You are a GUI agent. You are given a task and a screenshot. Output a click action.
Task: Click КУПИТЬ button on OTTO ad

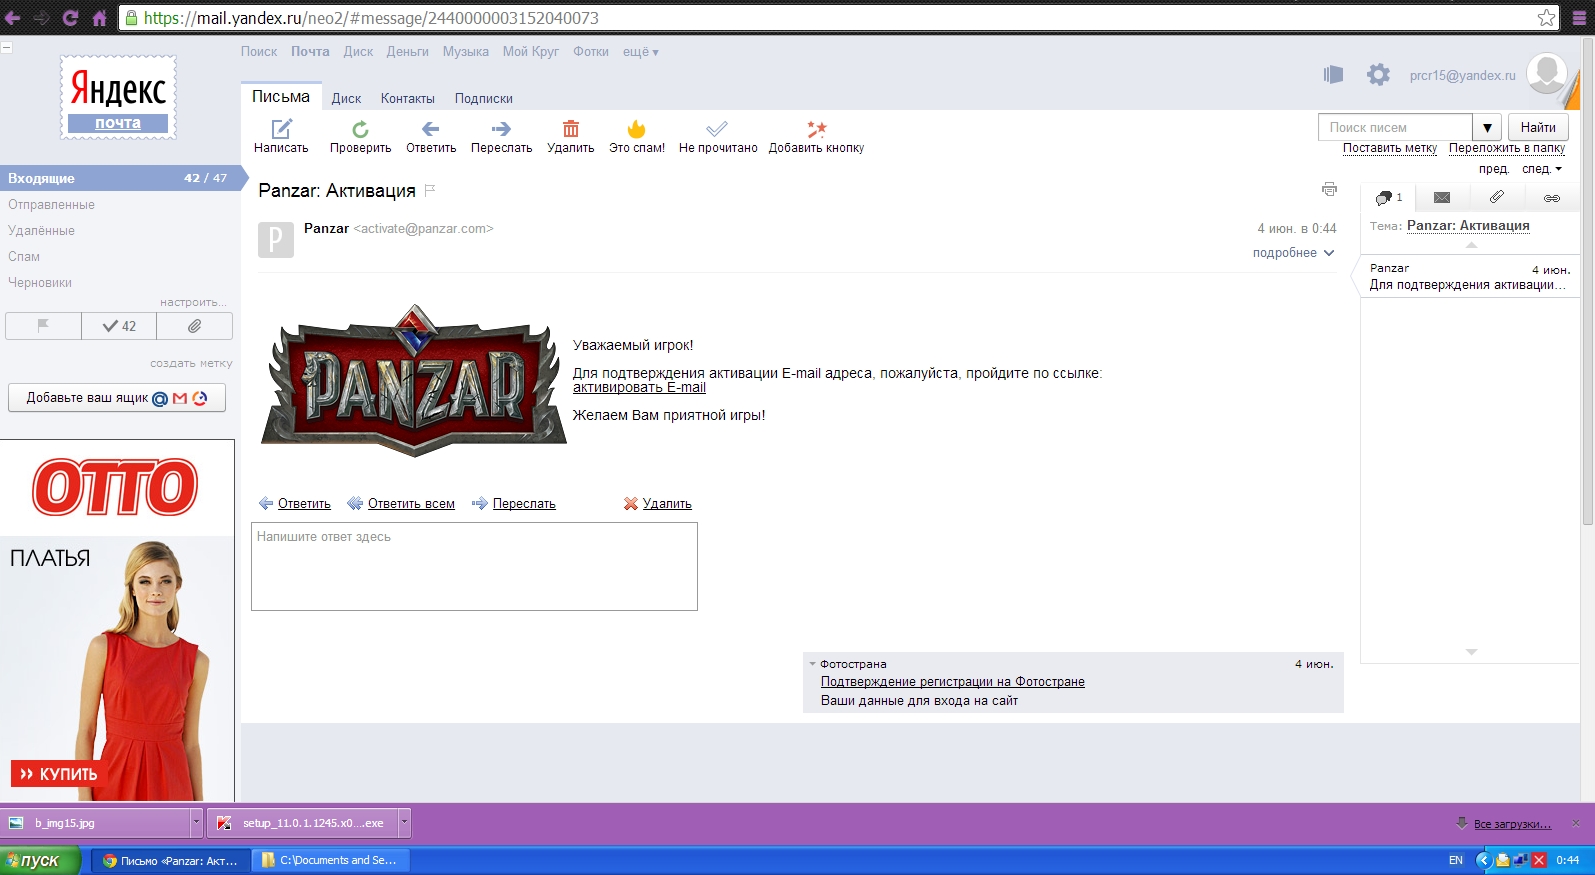(x=58, y=774)
